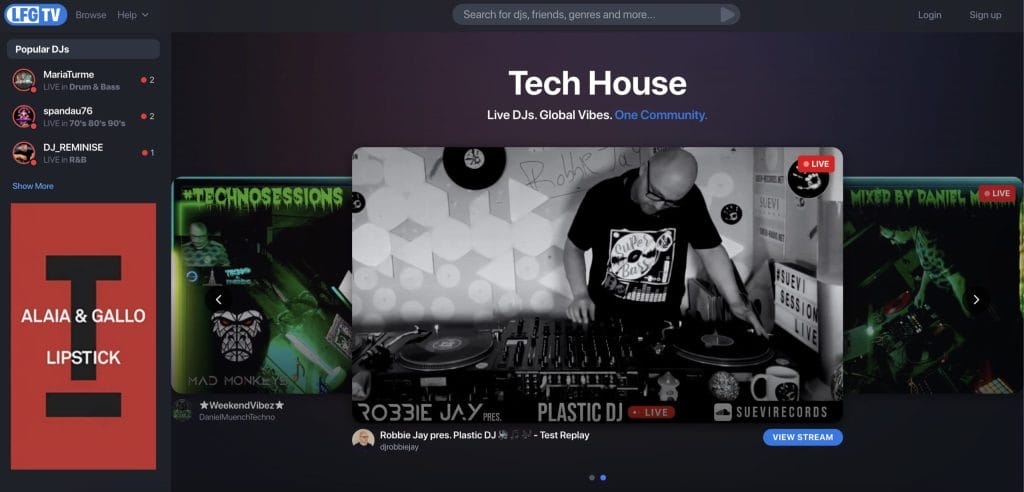Click the LFG TV logo
This screenshot has height=492, width=1024.
tap(35, 15)
